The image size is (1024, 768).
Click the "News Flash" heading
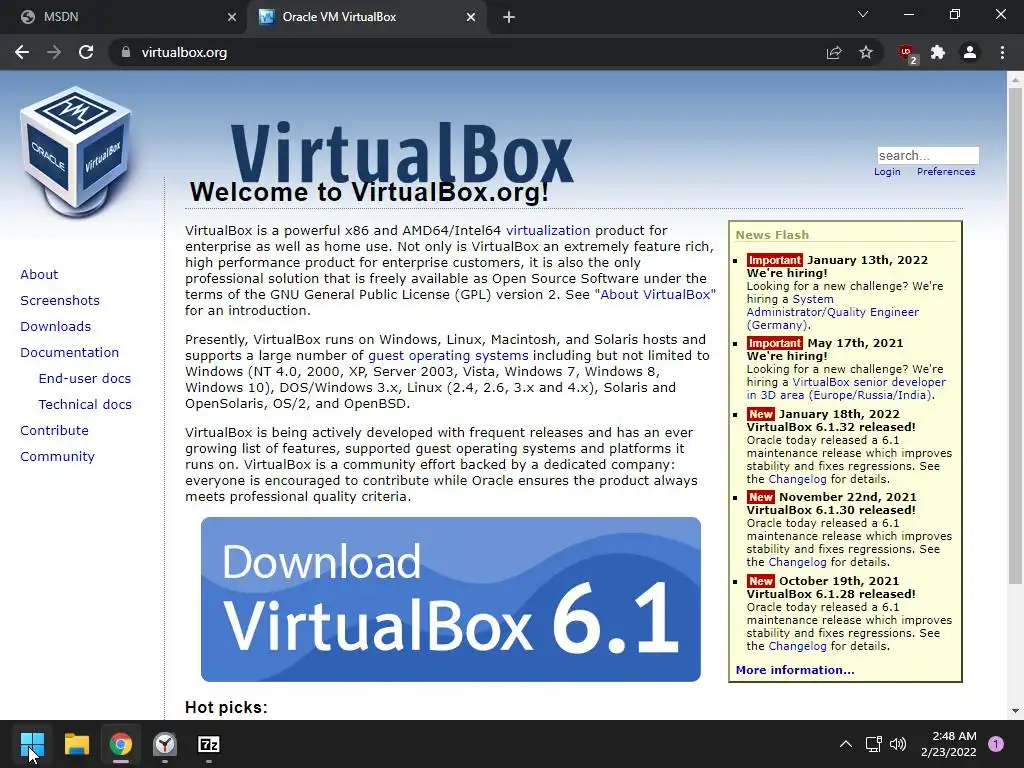(772, 235)
